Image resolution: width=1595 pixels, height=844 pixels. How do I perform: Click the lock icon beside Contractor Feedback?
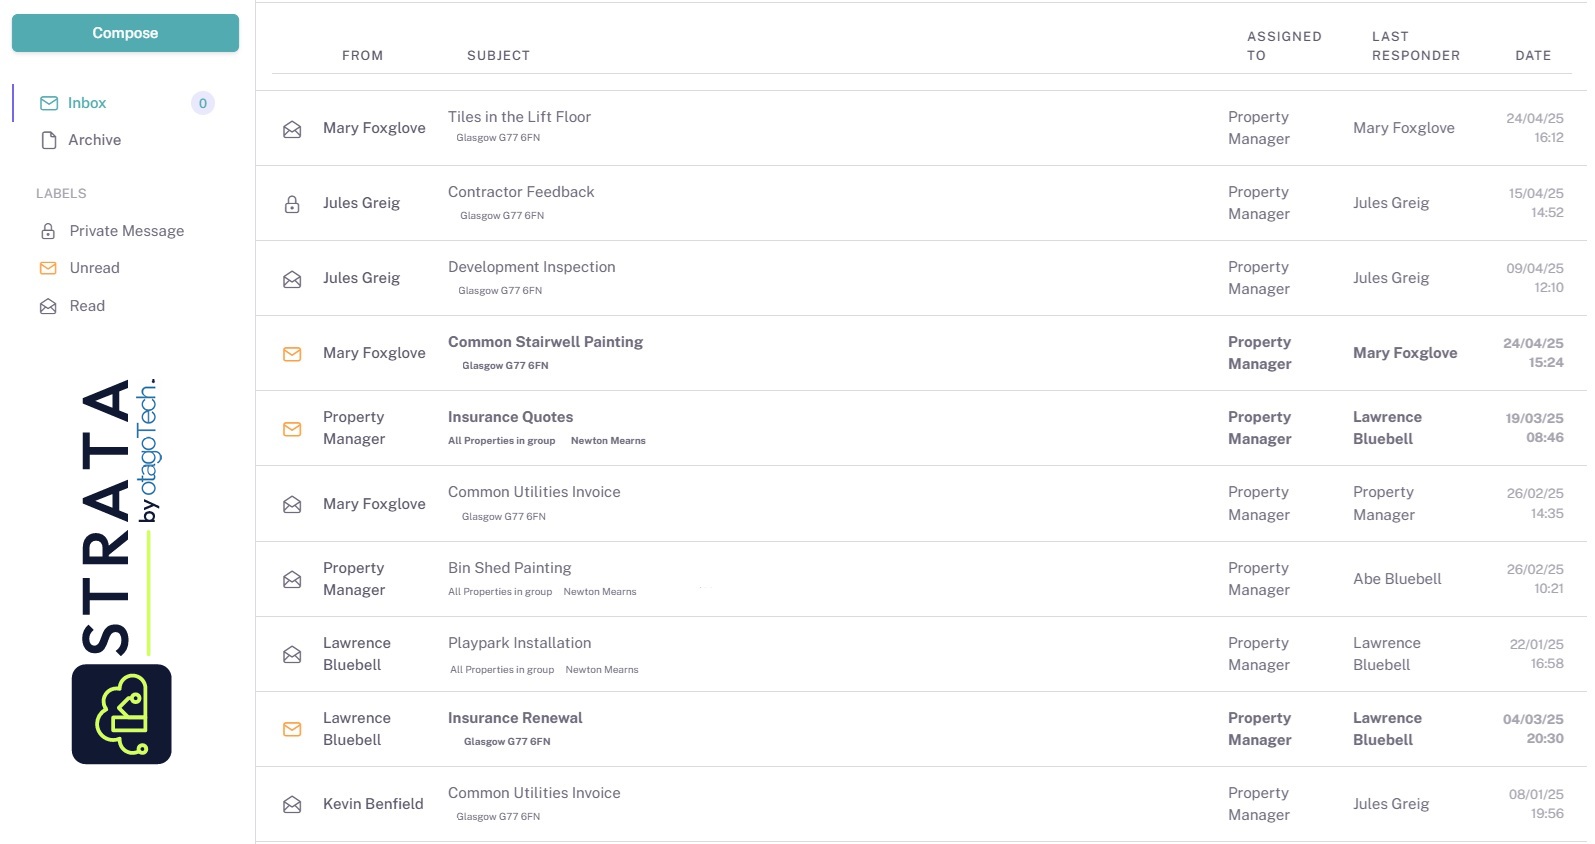pyautogui.click(x=292, y=204)
